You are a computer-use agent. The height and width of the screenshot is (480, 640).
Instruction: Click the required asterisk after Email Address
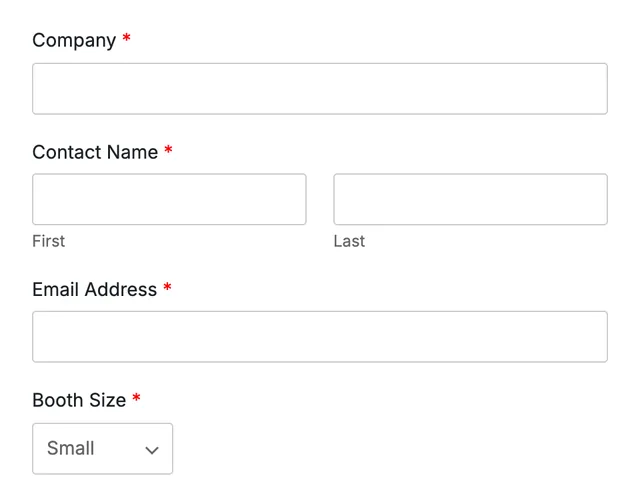click(167, 287)
